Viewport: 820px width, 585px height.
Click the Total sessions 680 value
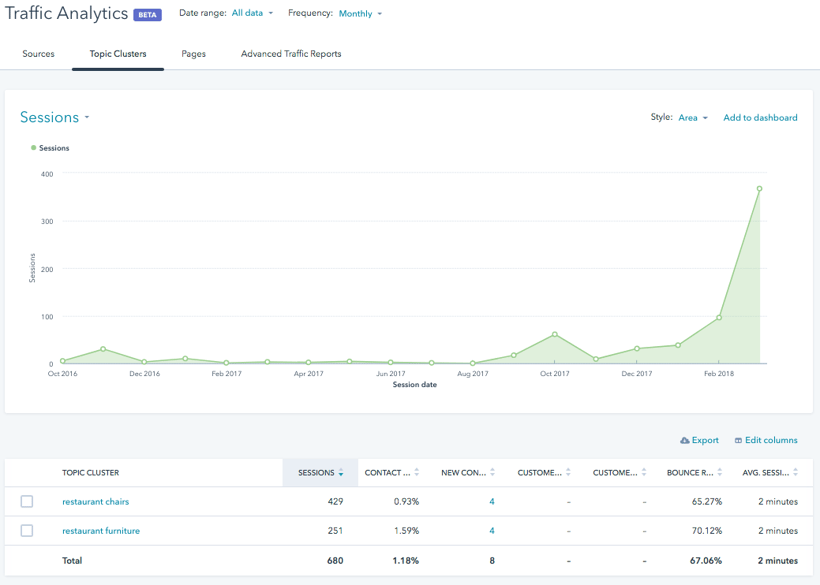coord(335,560)
